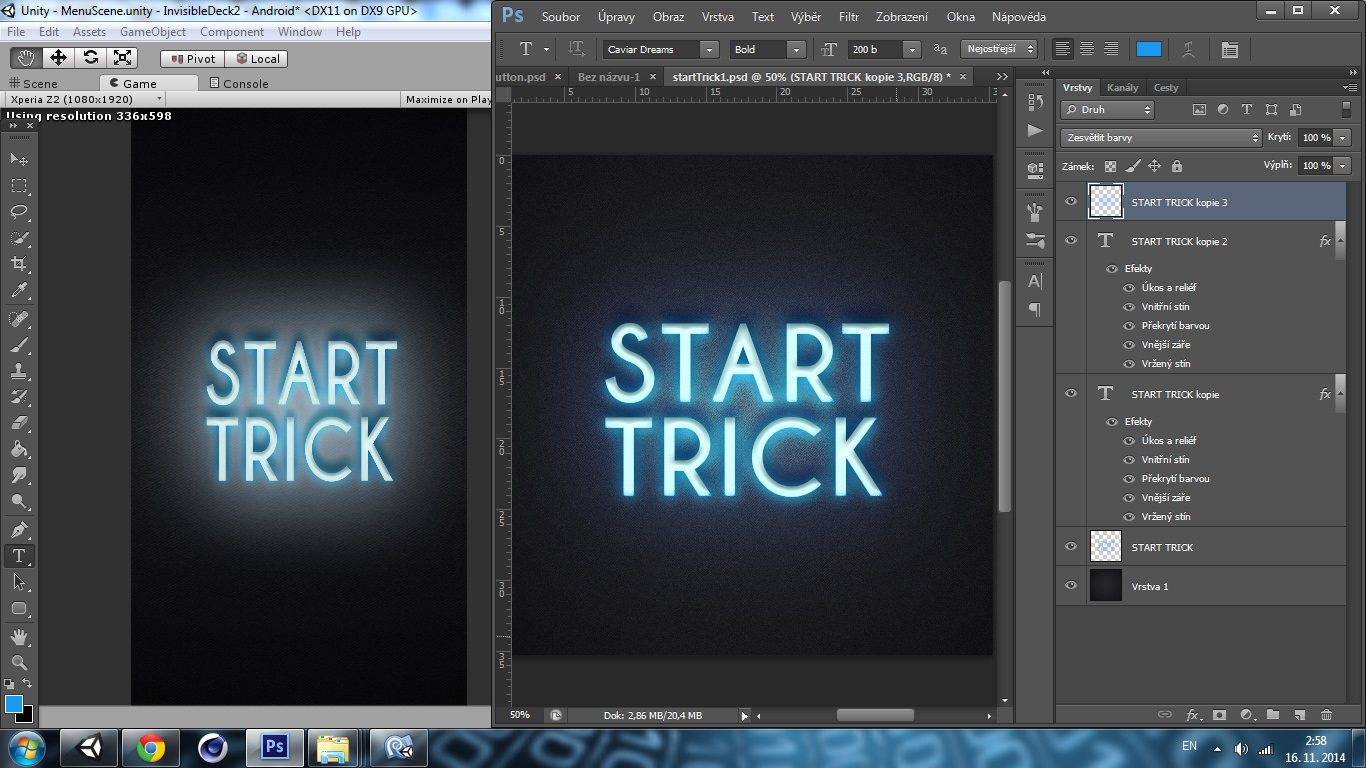Viewport: 1366px width, 768px height.
Task: Open the Caviar Dreams font dropdown
Action: point(709,49)
